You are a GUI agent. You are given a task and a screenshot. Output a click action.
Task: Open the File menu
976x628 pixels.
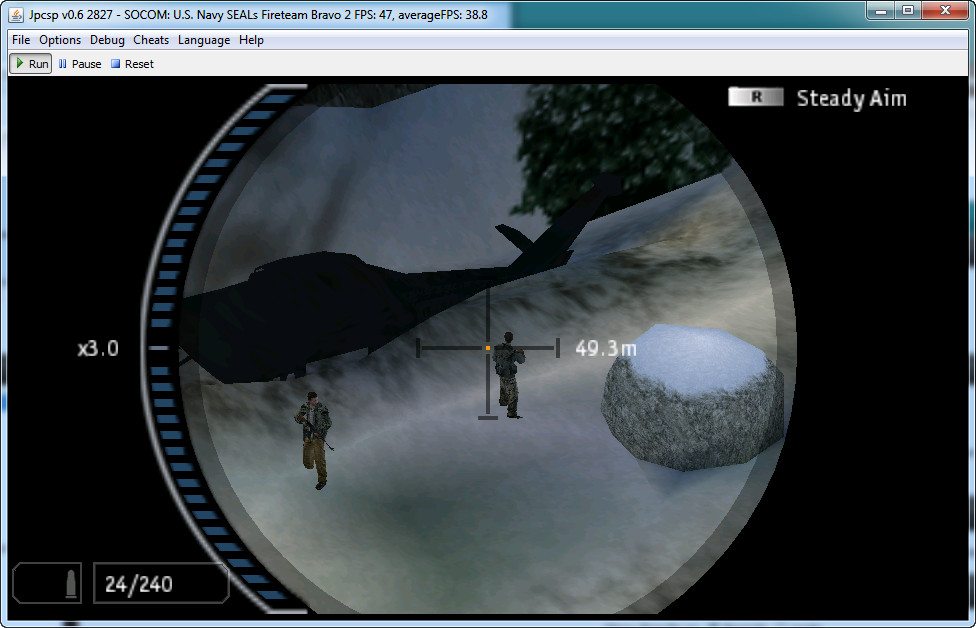[x=21, y=40]
